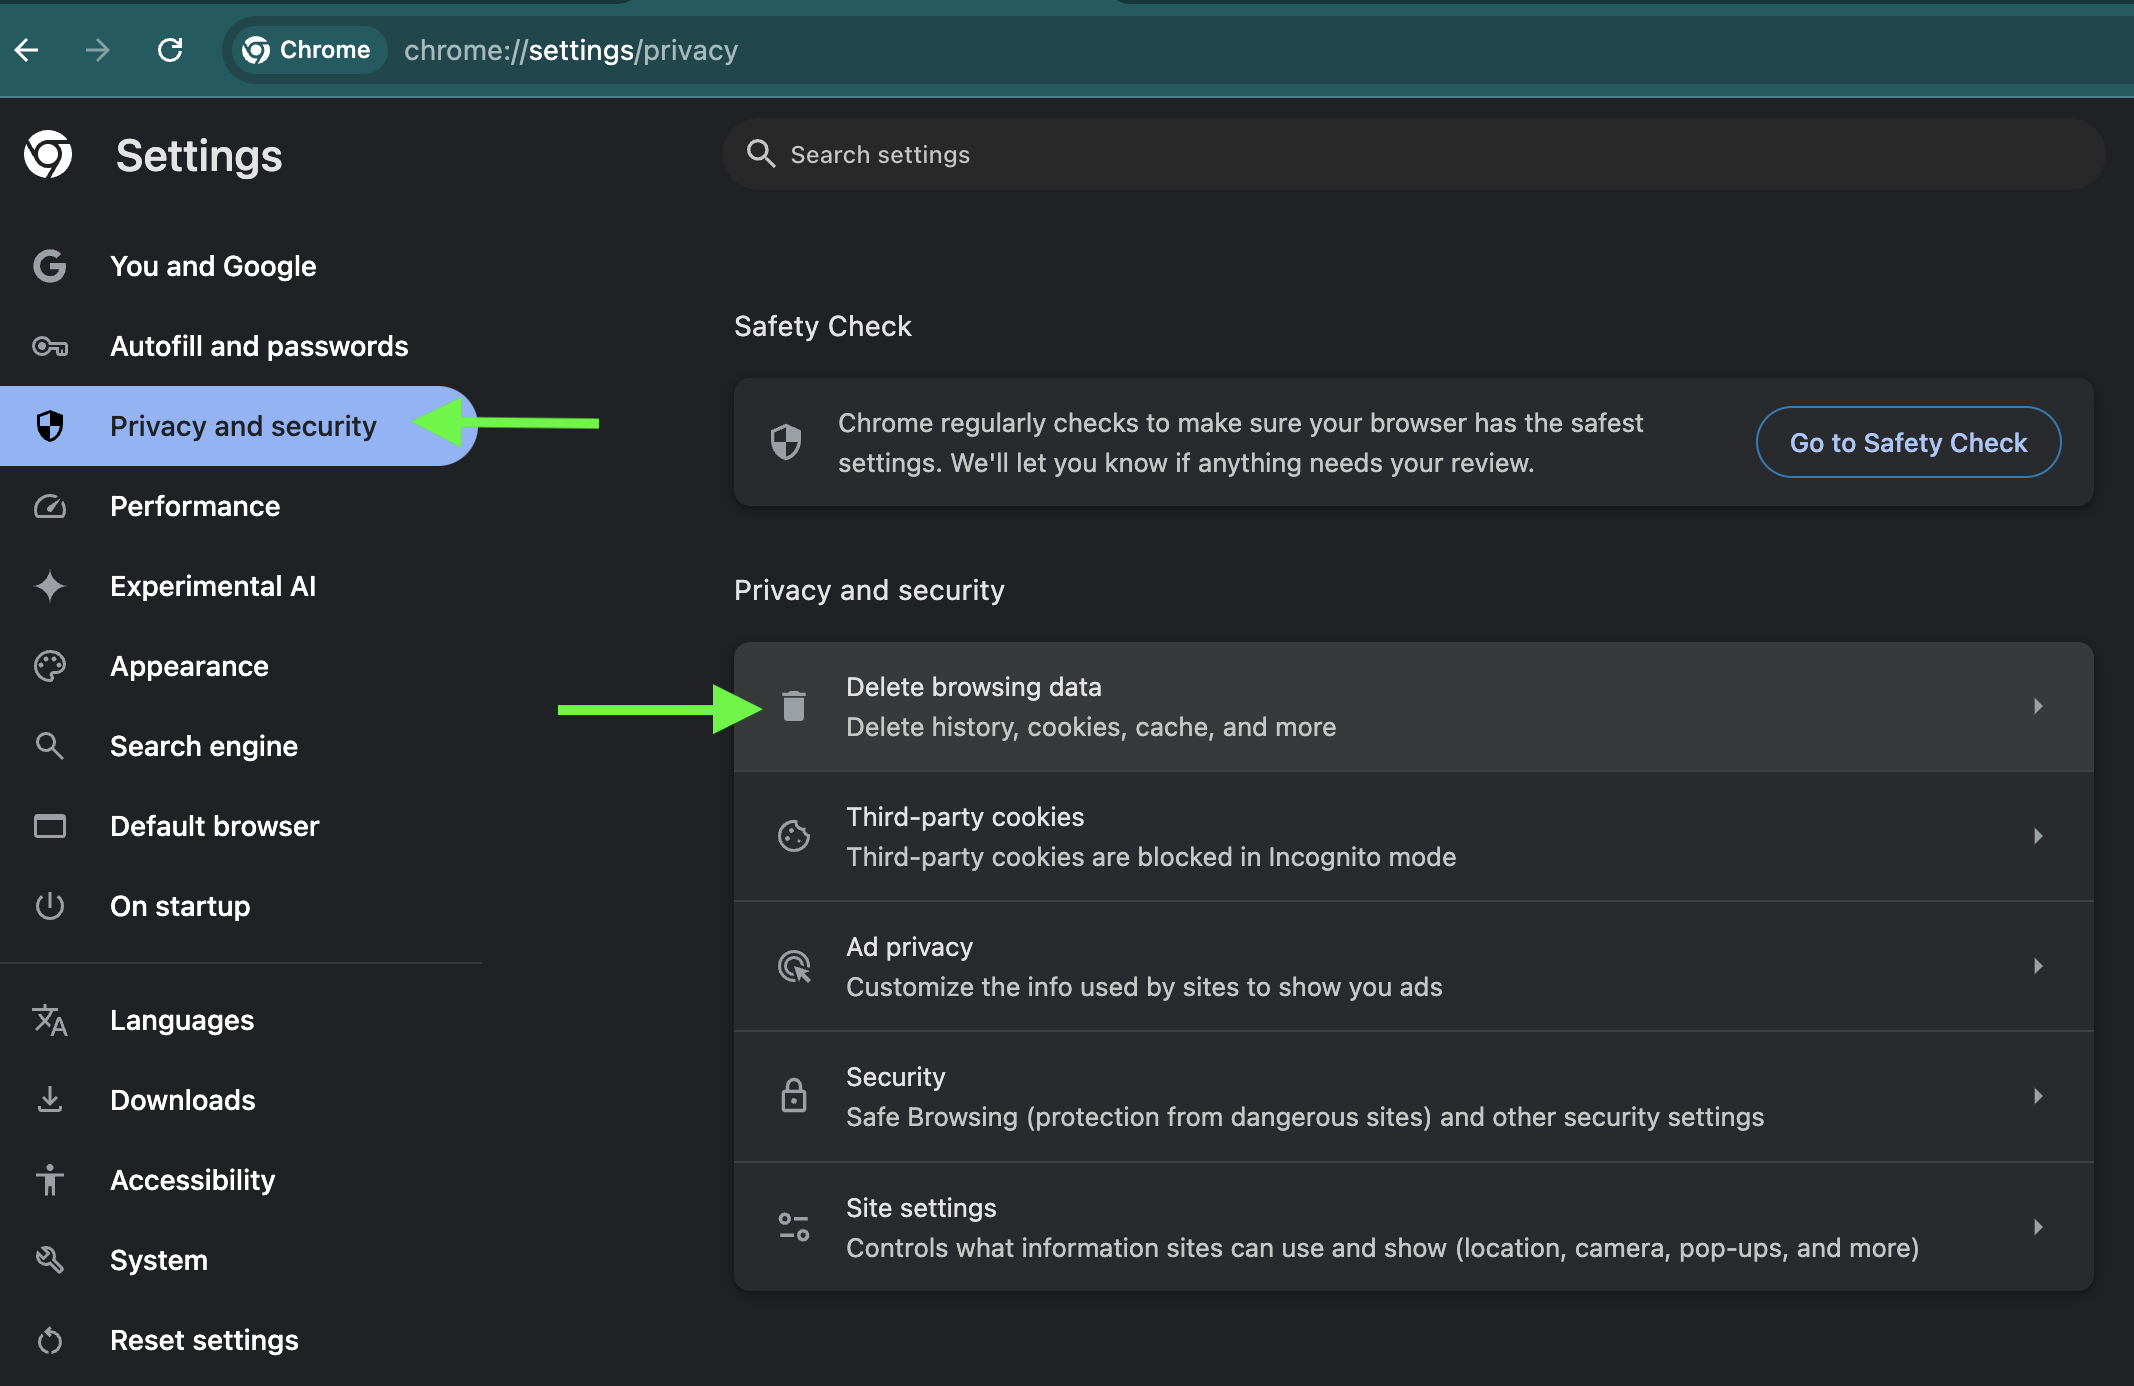This screenshot has height=1386, width=2134.
Task: Open the Autofill and passwords section
Action: point(258,346)
